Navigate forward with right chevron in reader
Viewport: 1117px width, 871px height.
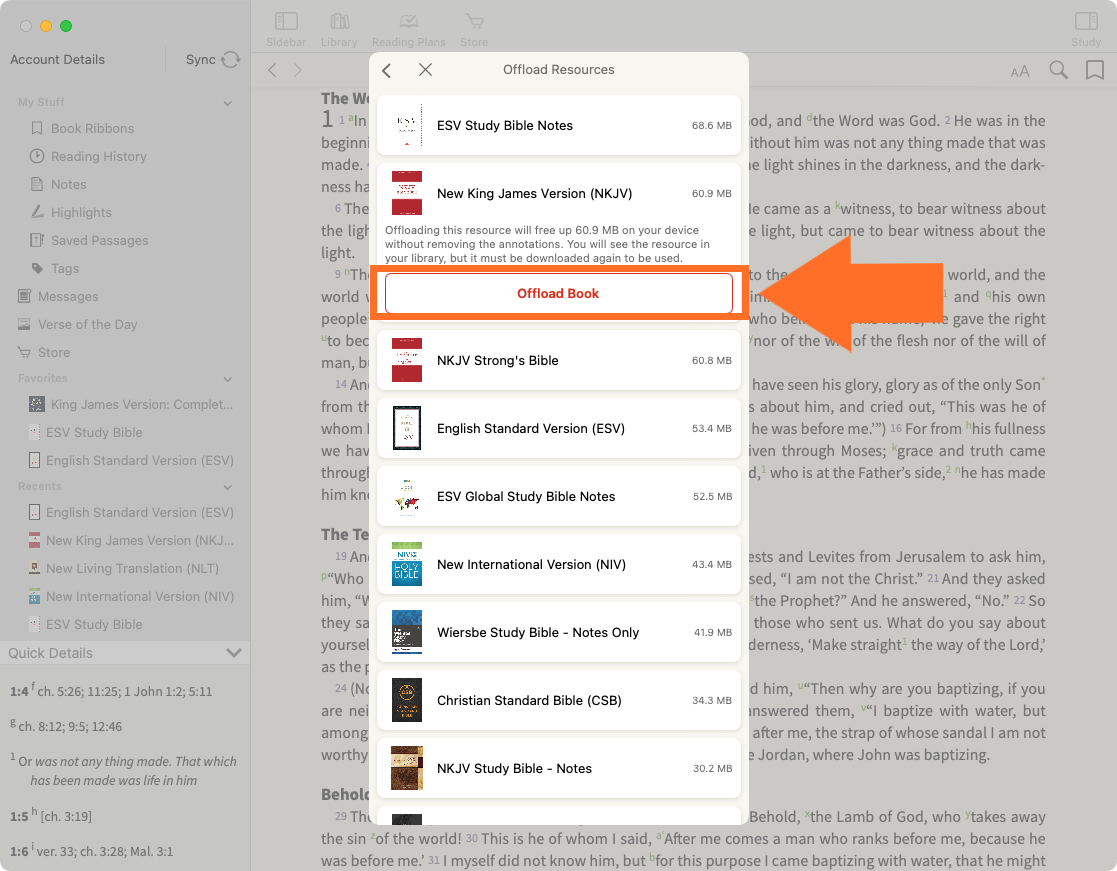pos(298,70)
